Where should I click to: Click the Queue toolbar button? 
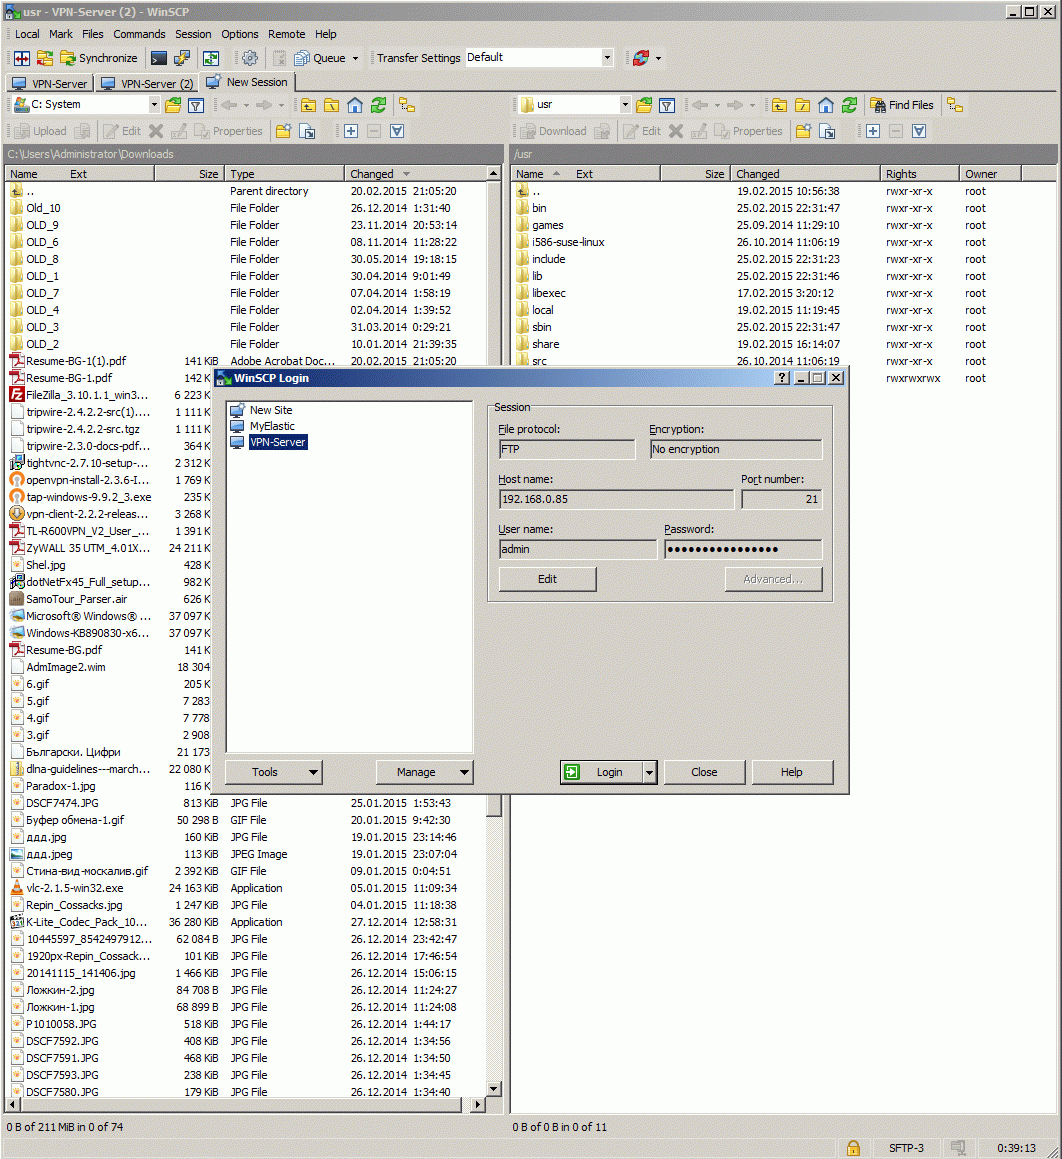tap(320, 58)
